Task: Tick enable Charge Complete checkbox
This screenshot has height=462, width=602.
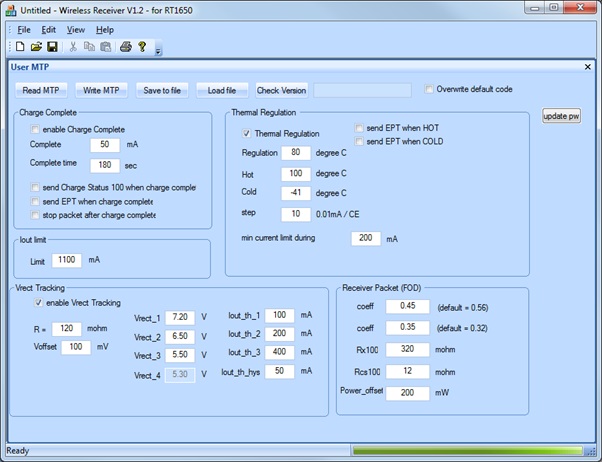Action: (x=35, y=129)
